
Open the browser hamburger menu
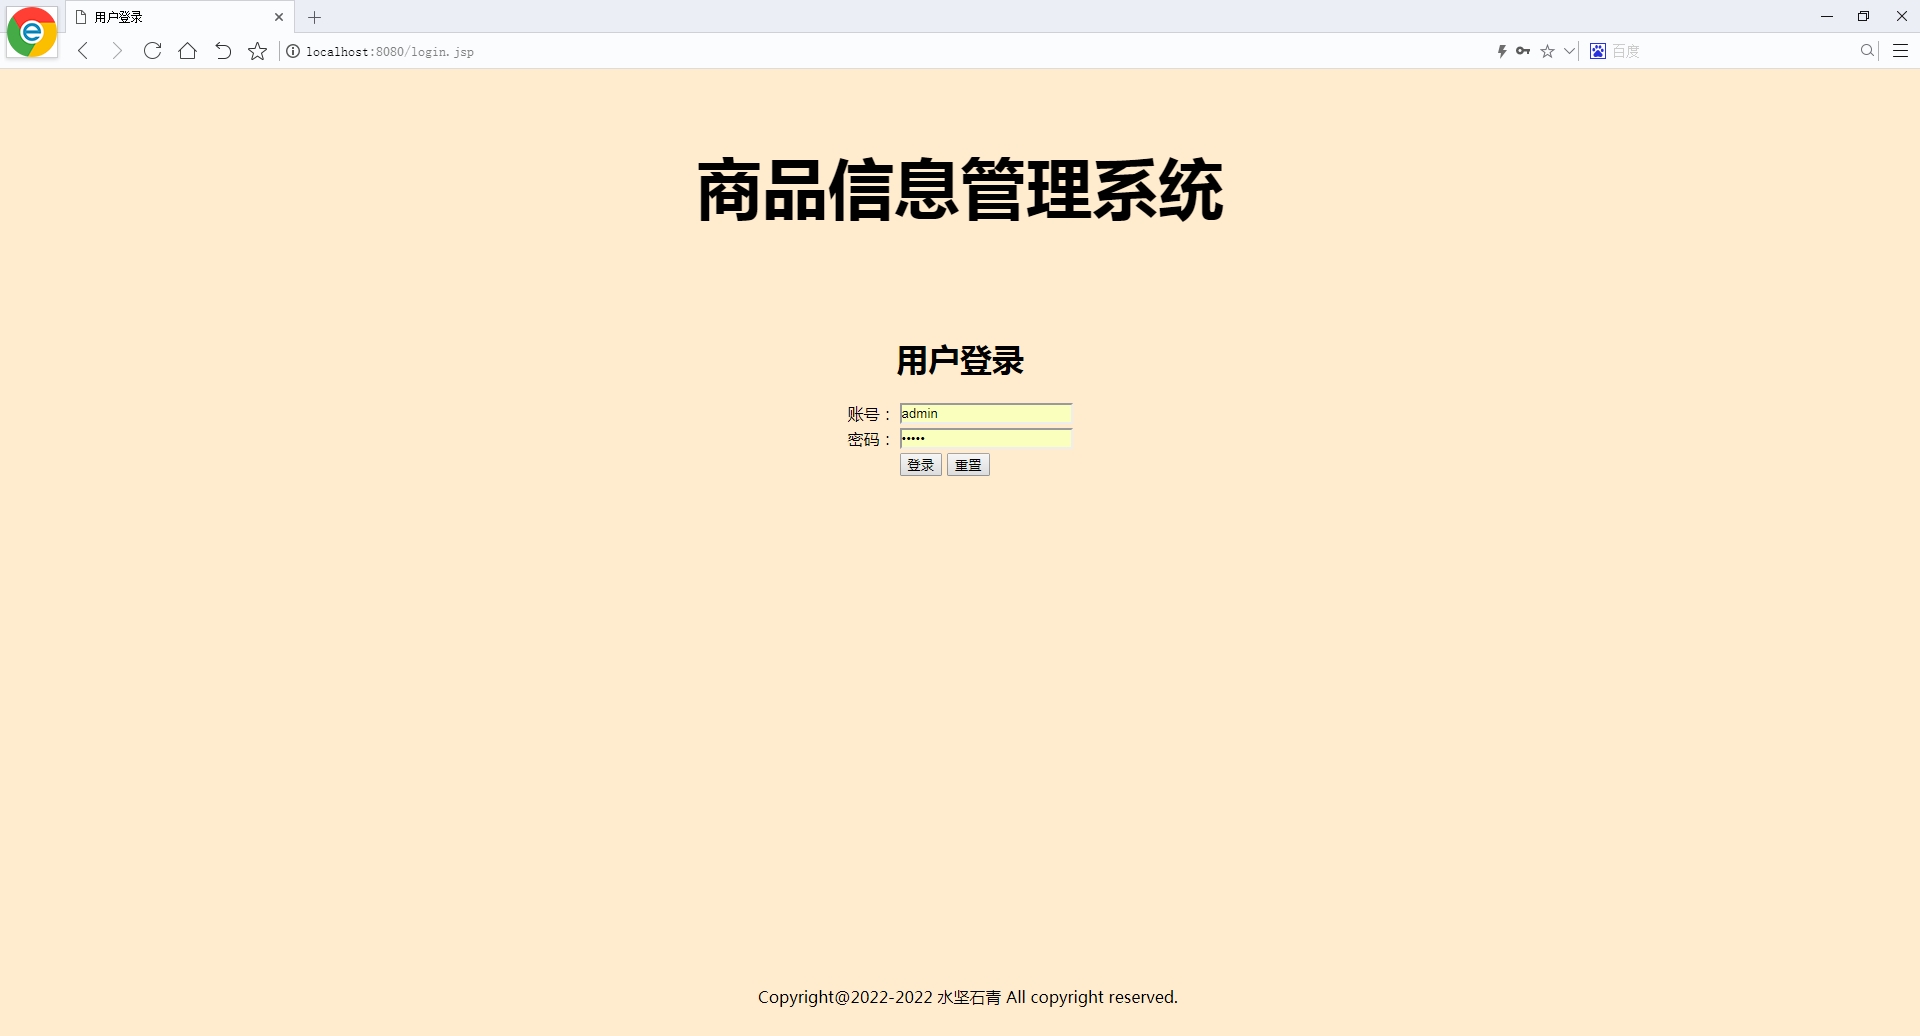click(x=1900, y=51)
